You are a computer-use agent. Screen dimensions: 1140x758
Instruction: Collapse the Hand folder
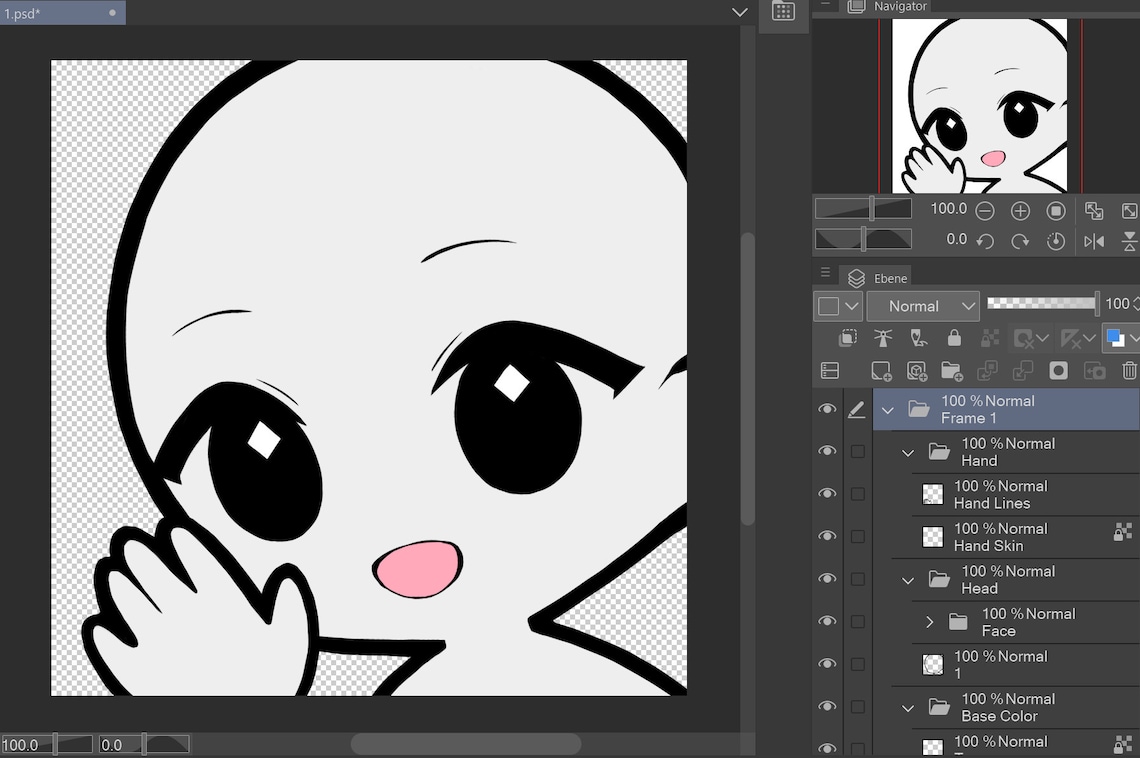907,452
